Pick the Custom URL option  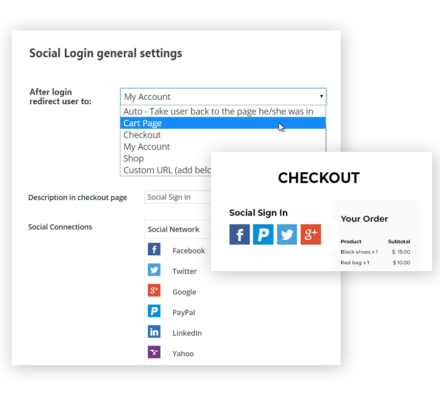click(166, 170)
